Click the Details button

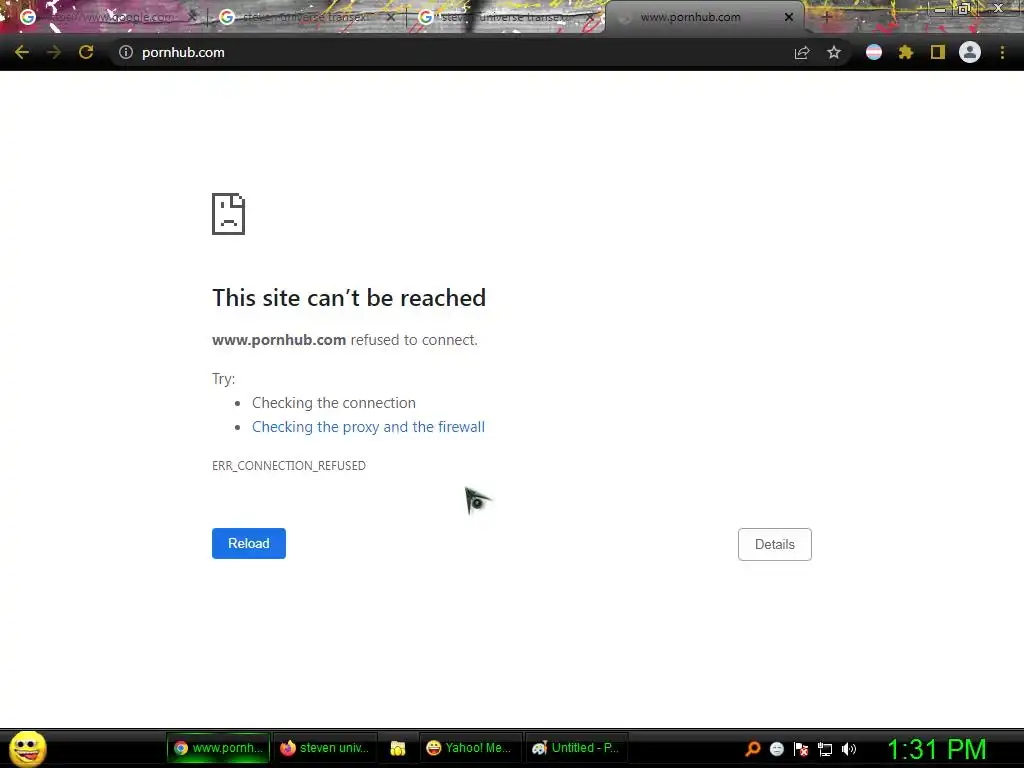pyautogui.click(x=775, y=544)
